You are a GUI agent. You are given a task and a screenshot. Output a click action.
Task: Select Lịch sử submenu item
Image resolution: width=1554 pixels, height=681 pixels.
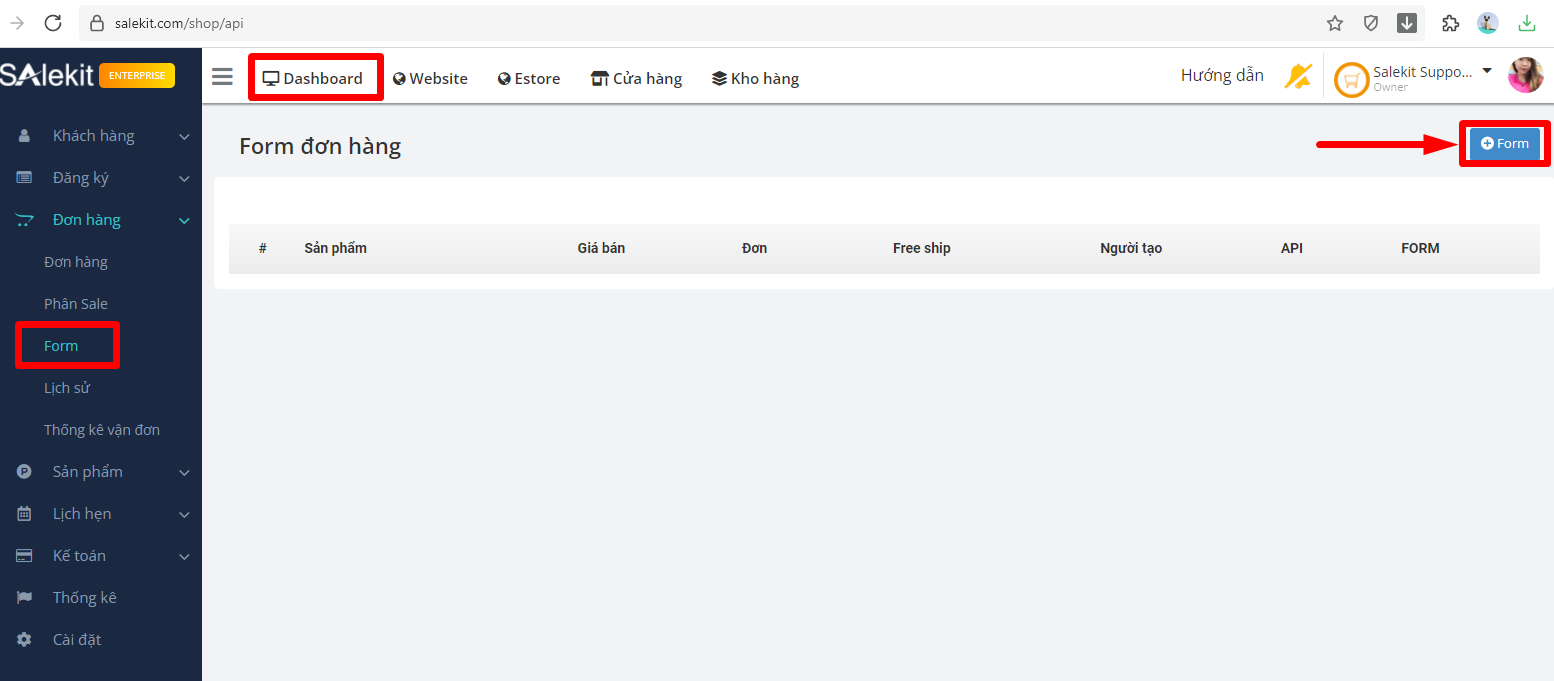tap(67, 388)
